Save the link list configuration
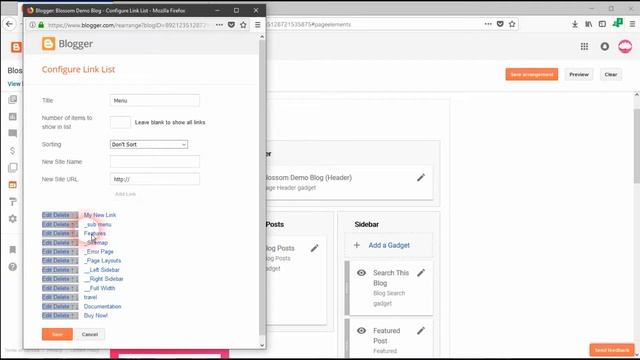This screenshot has height=360, width=640. pyautogui.click(x=57, y=334)
